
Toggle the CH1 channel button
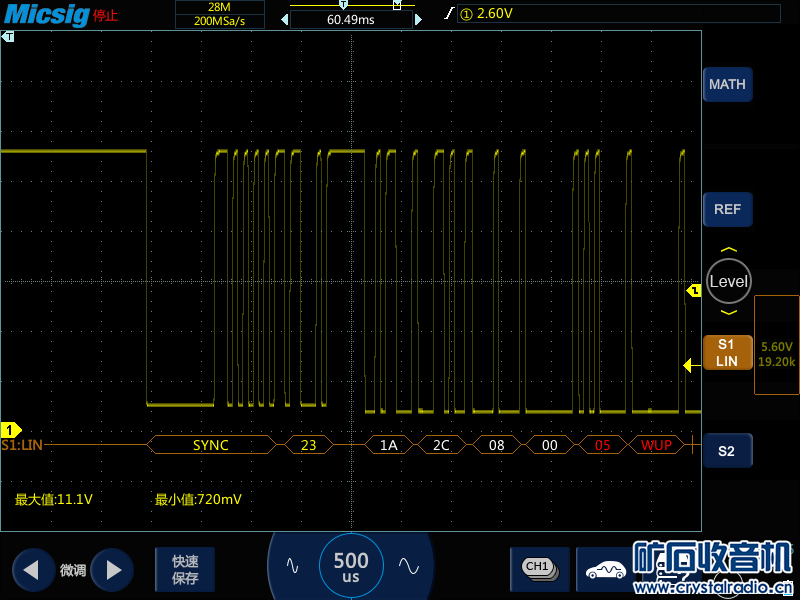(538, 568)
